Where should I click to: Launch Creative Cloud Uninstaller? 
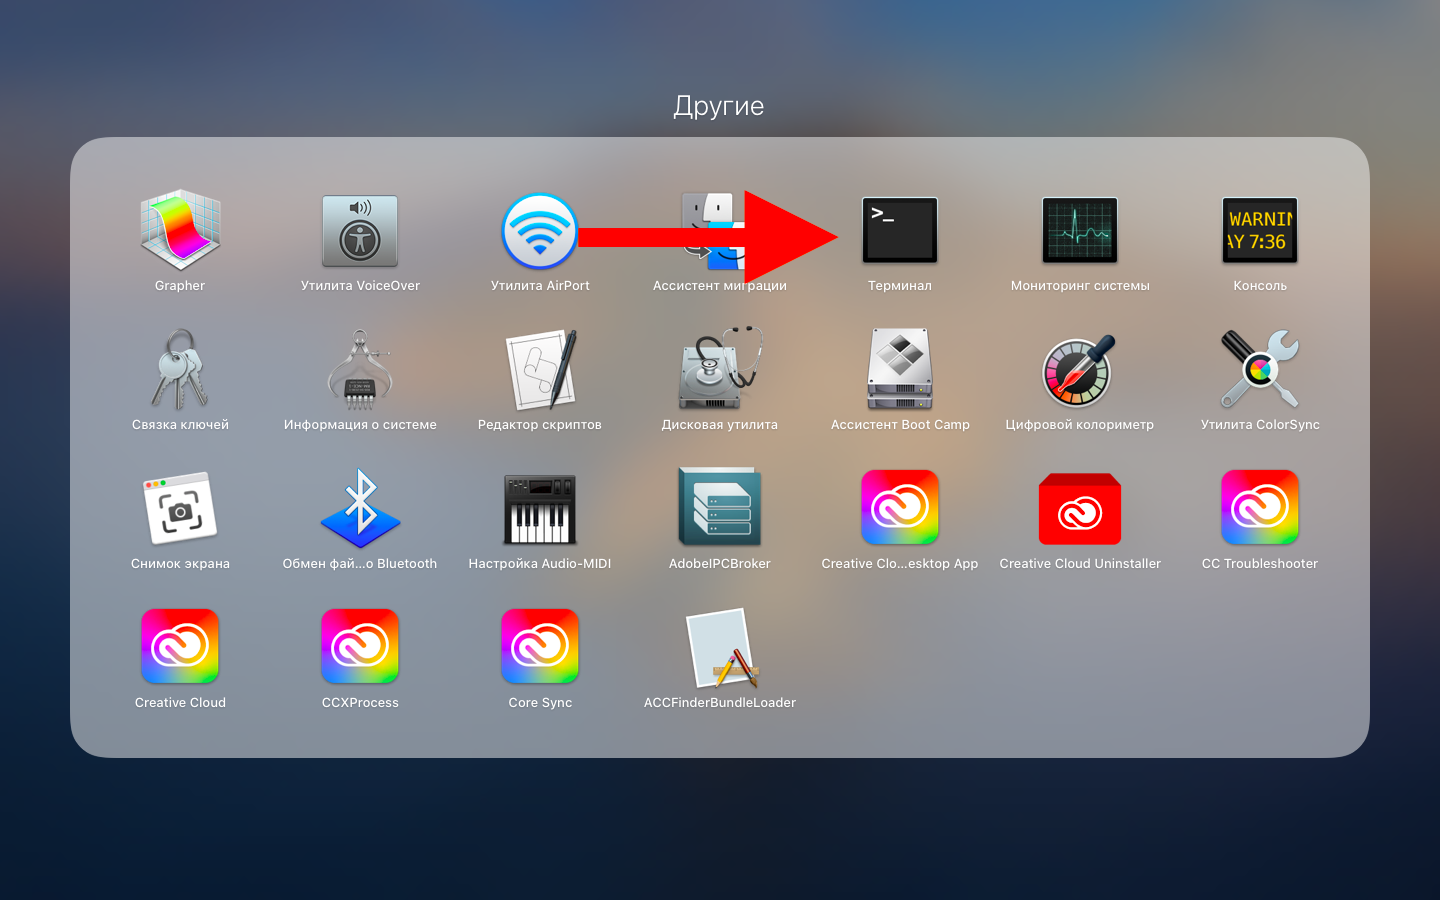click(x=1080, y=508)
